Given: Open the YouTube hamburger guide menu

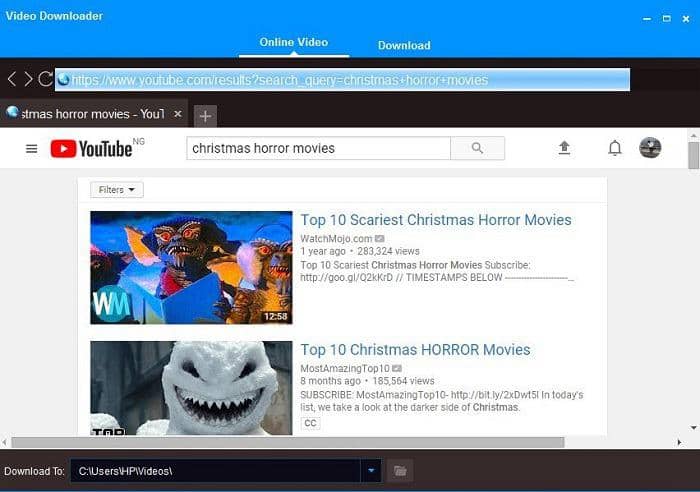Looking at the screenshot, I should pos(32,148).
